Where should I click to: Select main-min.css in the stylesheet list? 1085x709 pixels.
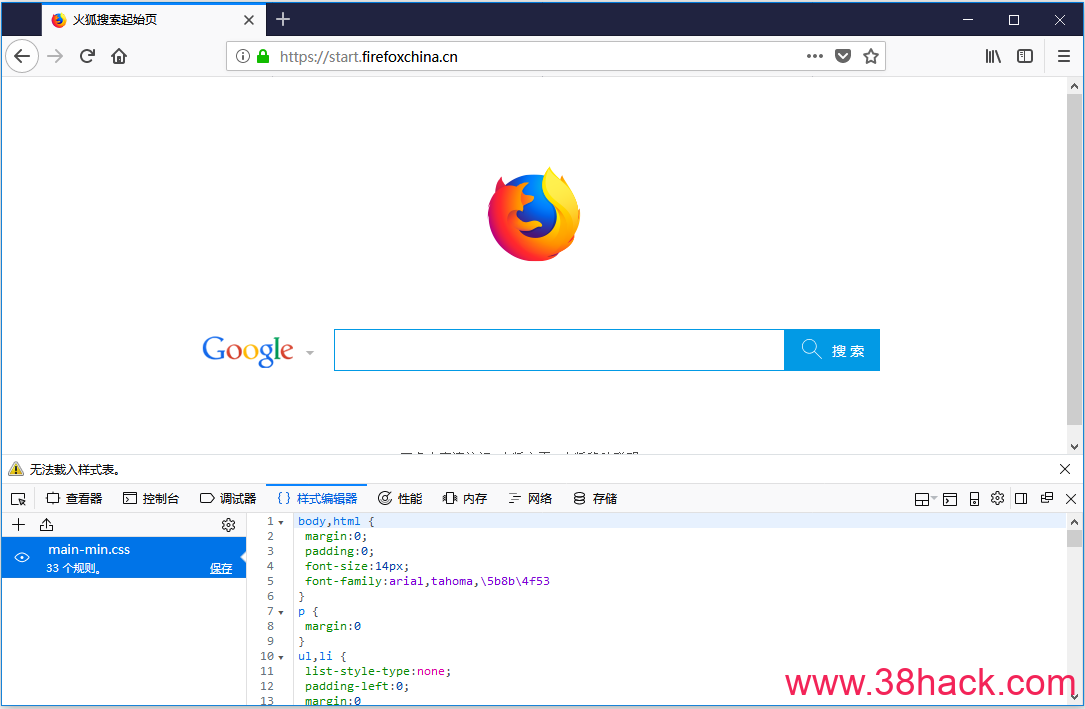[x=123, y=558]
